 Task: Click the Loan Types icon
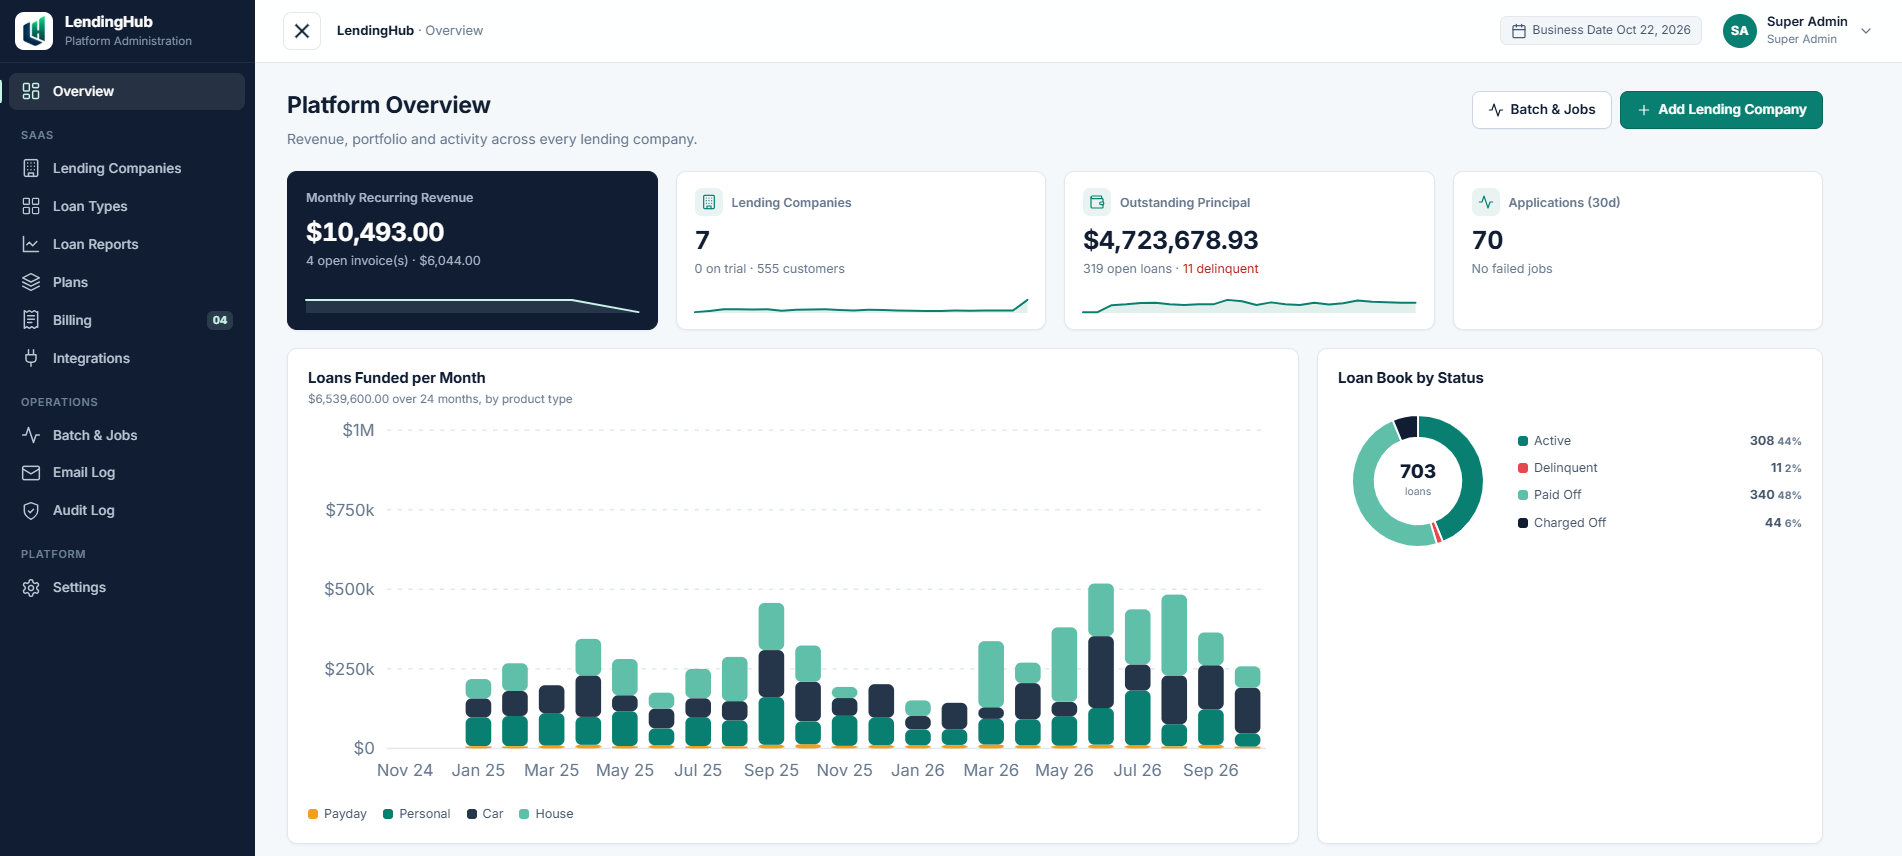pyautogui.click(x=31, y=206)
